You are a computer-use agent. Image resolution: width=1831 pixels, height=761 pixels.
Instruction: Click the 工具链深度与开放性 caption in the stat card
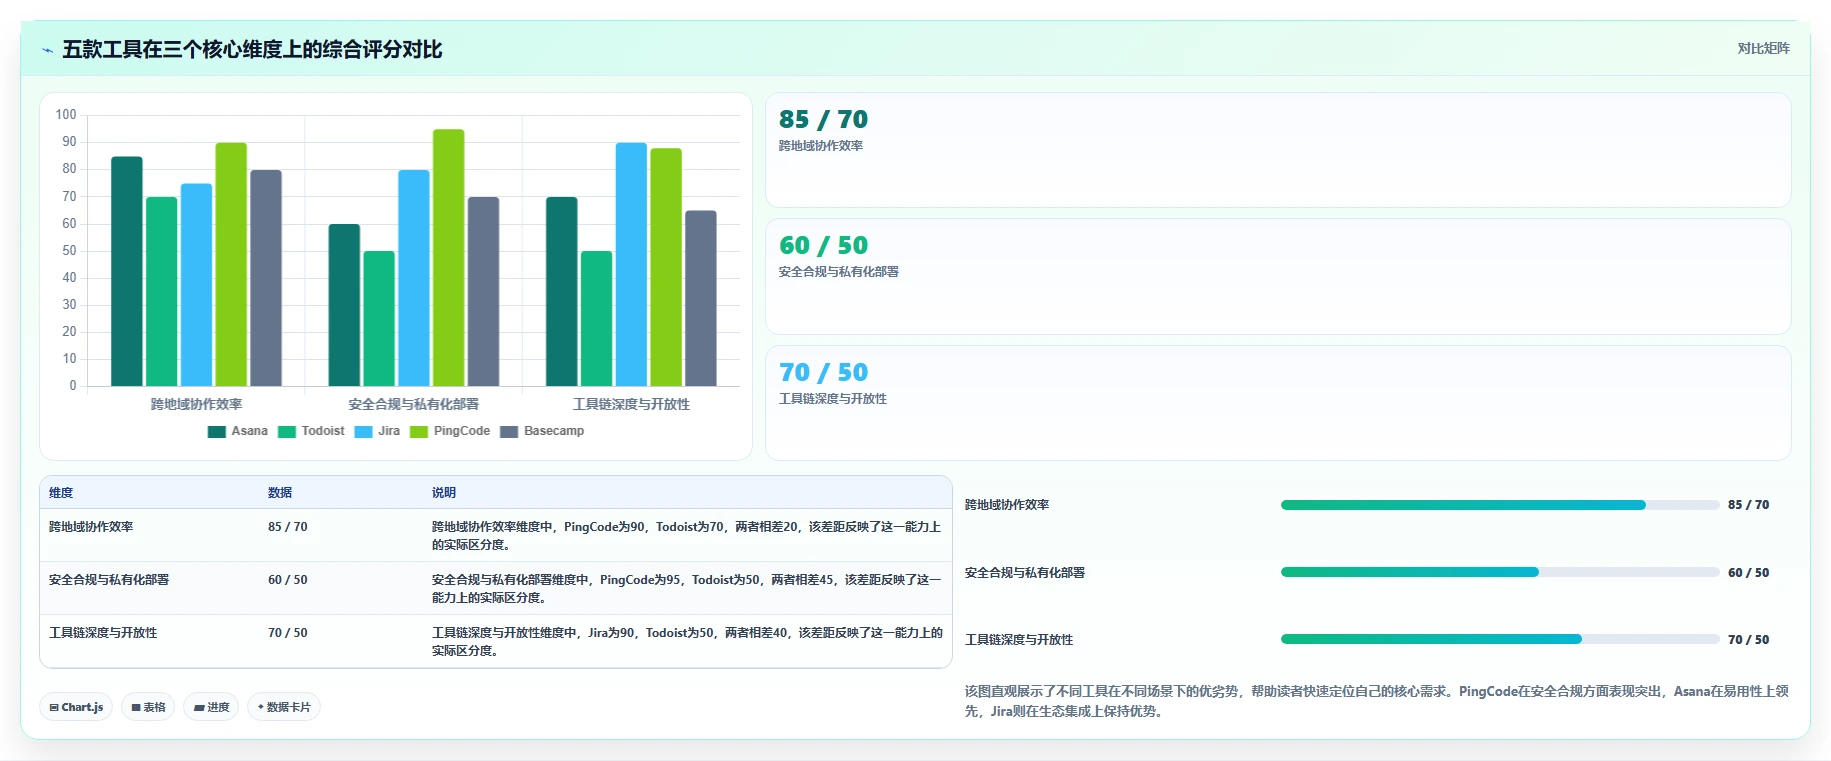(833, 399)
